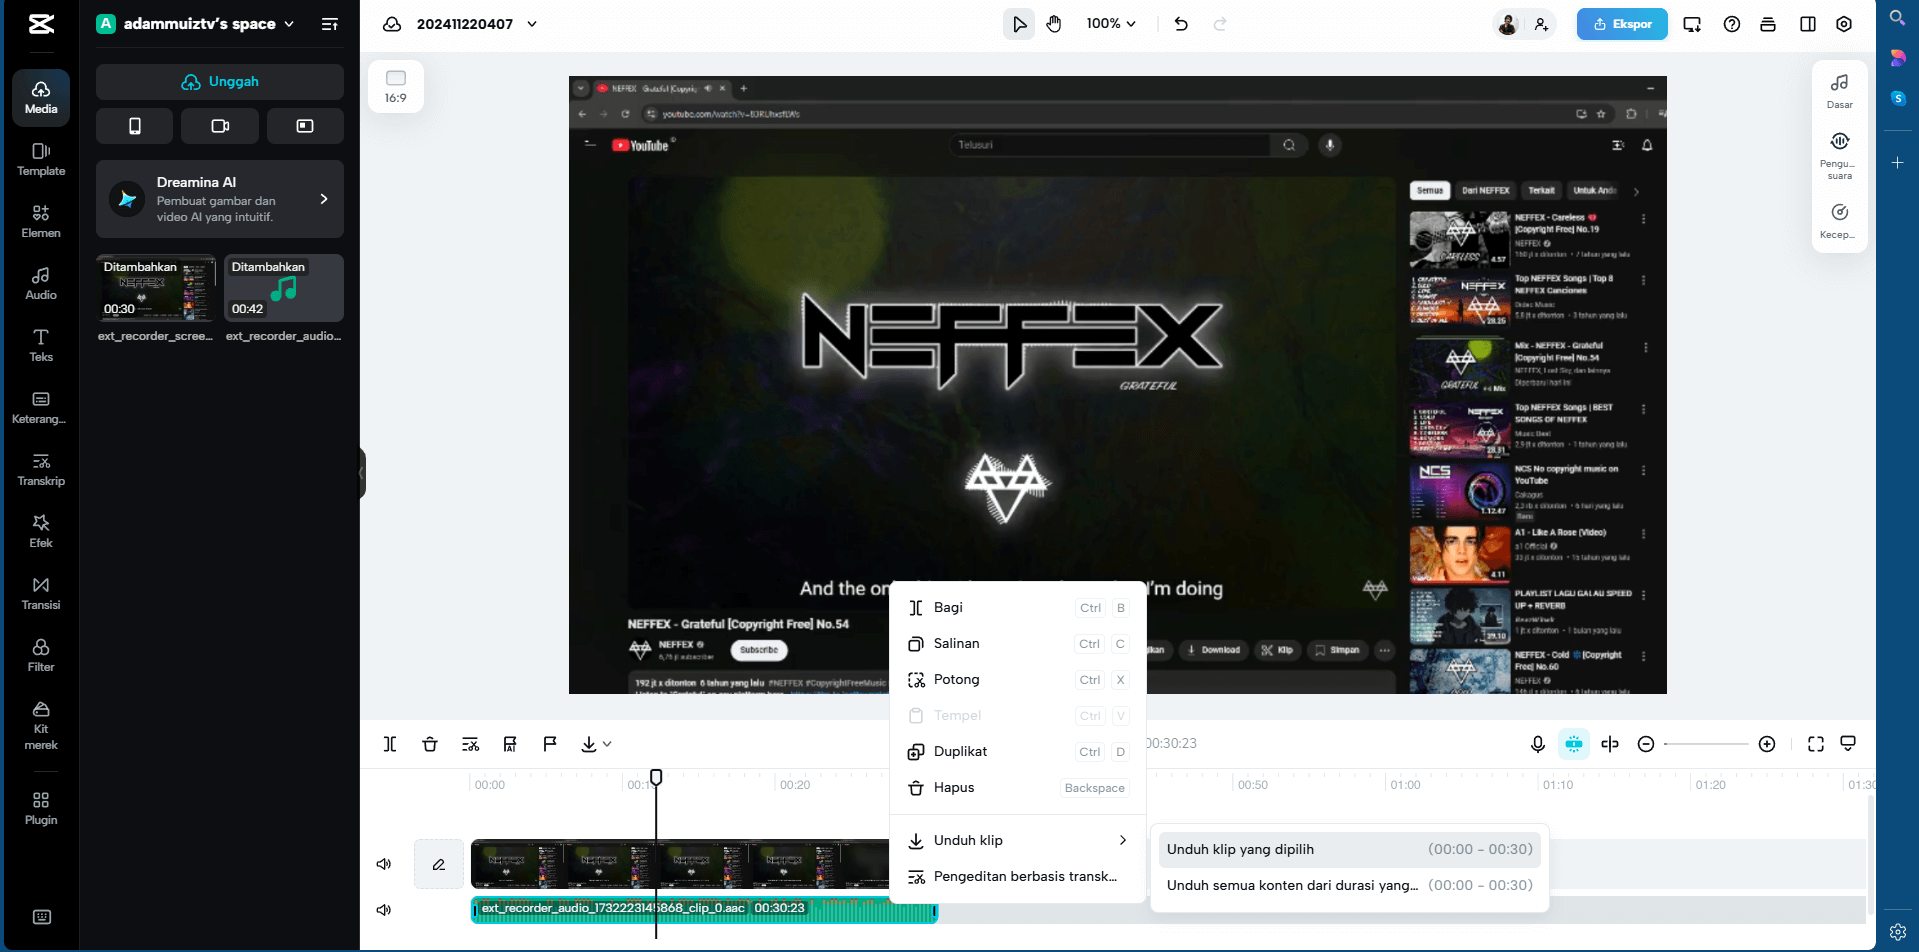Screen dimensions: 1919x952
Task: Select the pointer tool in top toolbar
Action: pos(1019,24)
